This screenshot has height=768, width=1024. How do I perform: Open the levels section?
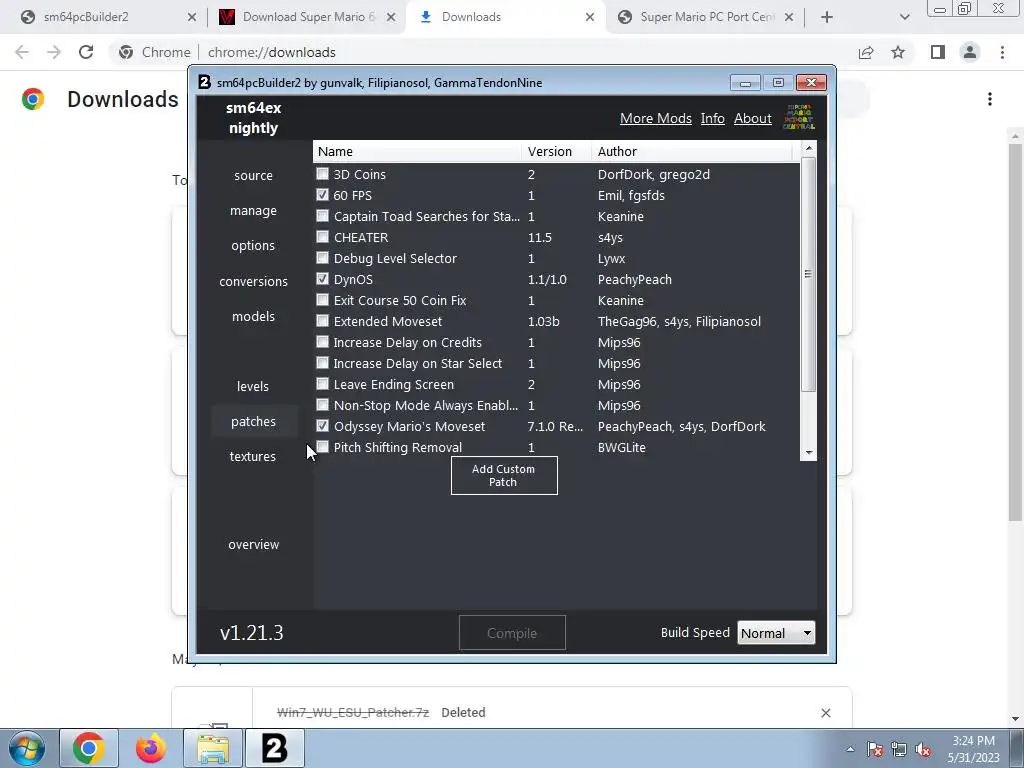point(253,387)
